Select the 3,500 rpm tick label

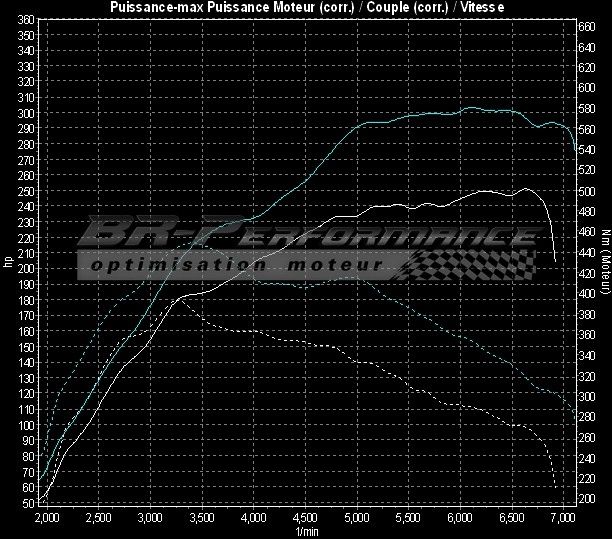coord(202,518)
